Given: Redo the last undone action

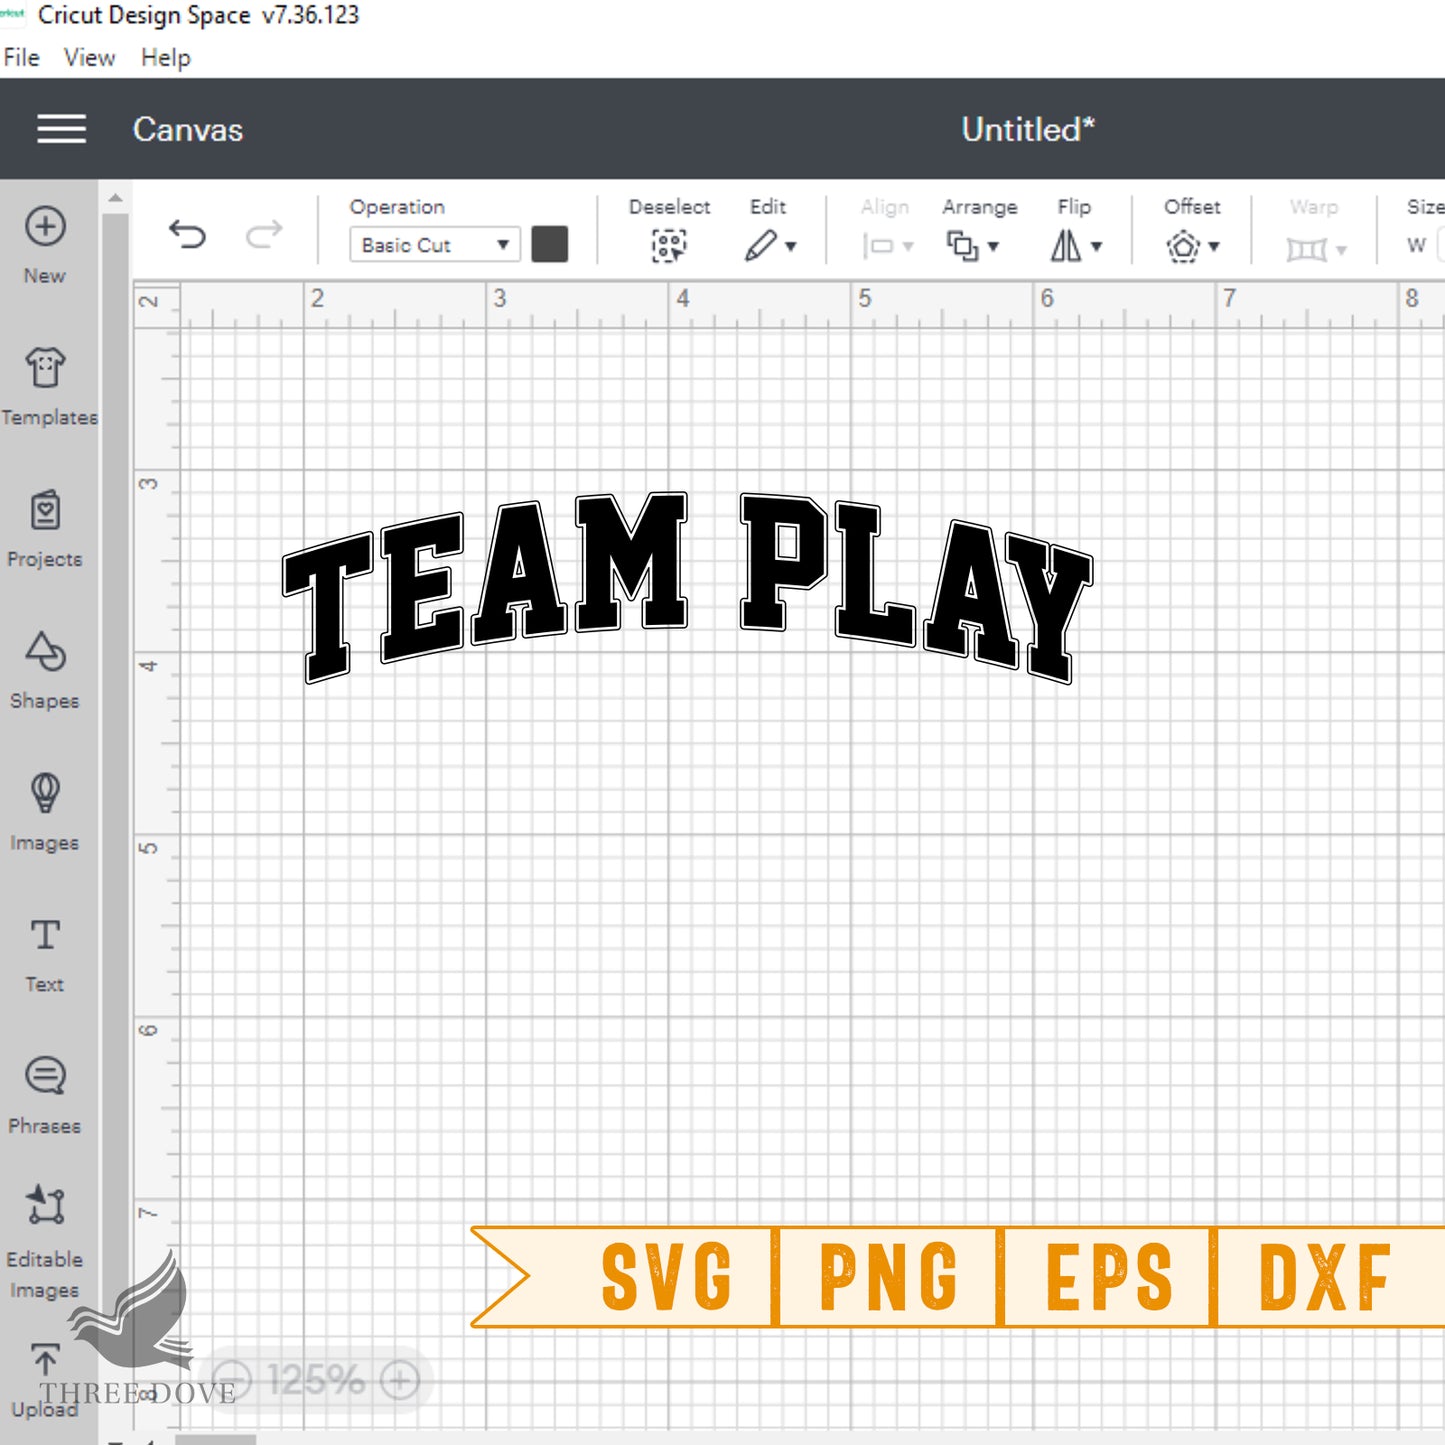Looking at the screenshot, I should [264, 235].
